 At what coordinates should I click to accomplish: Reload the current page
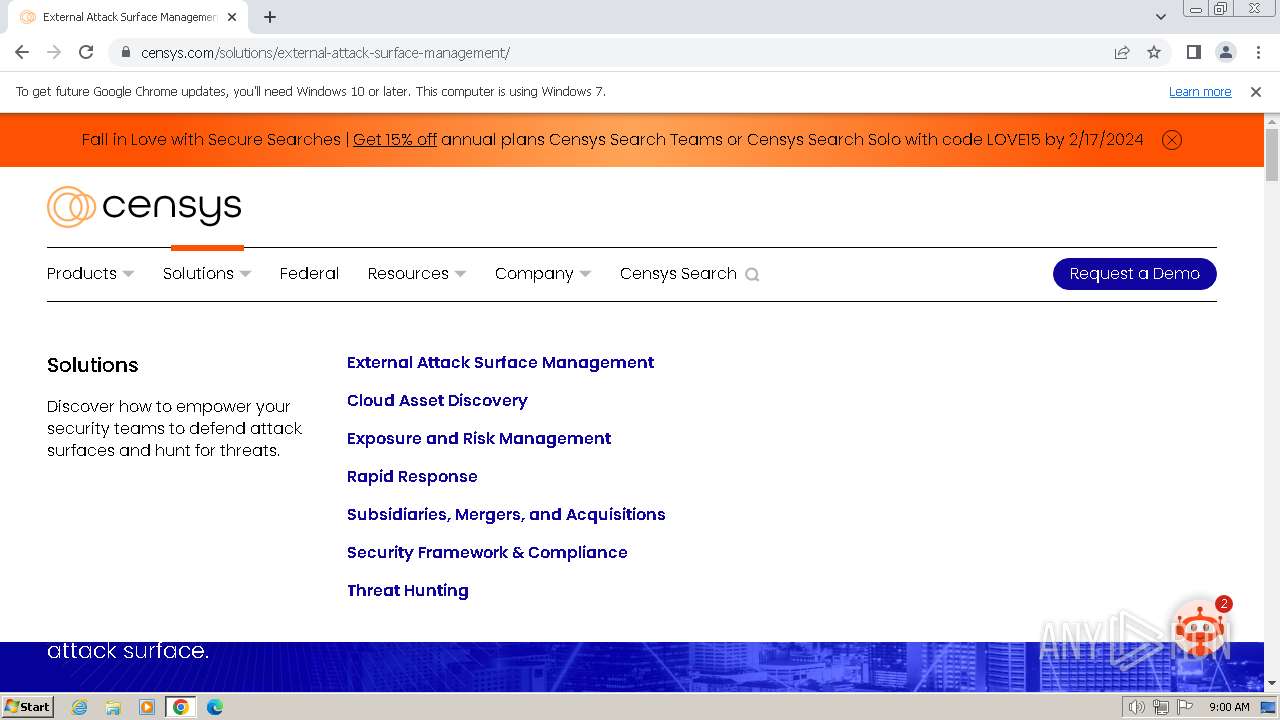tap(86, 52)
